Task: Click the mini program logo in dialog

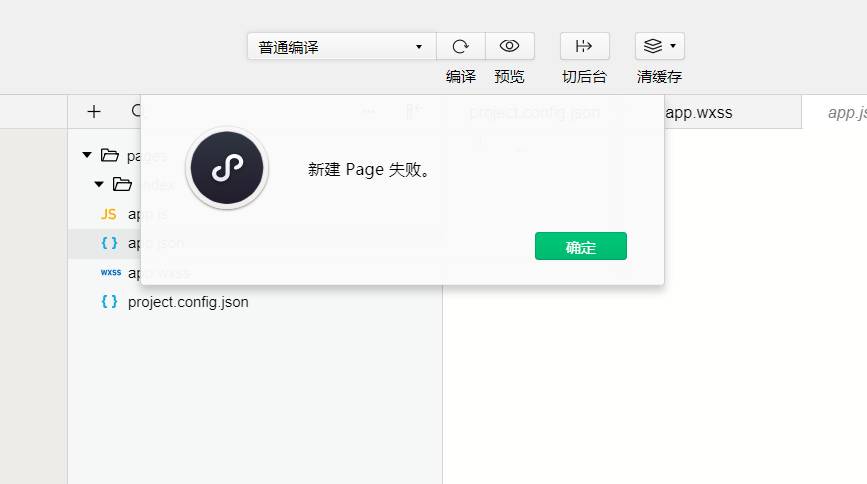Action: 227,168
